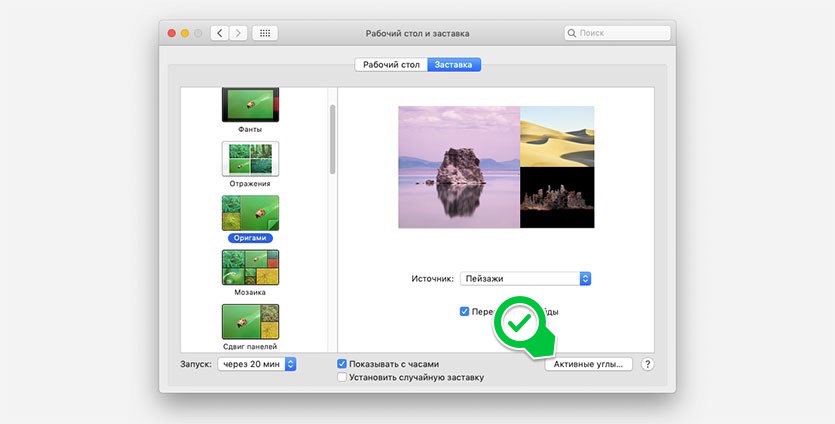Click the forward navigation arrow
Screen dimensions: 835x424
click(x=238, y=33)
